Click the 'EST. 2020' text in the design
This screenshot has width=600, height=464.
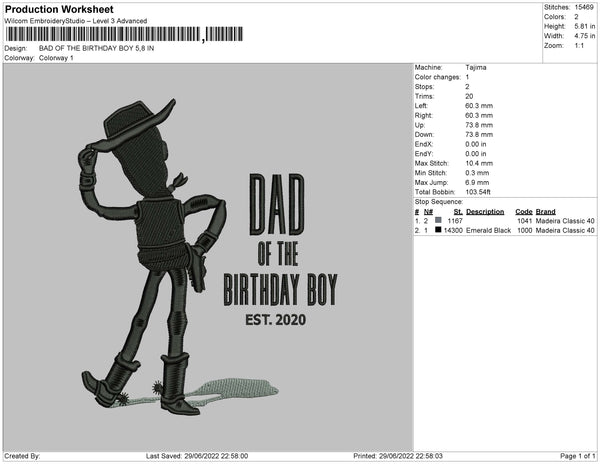[276, 320]
